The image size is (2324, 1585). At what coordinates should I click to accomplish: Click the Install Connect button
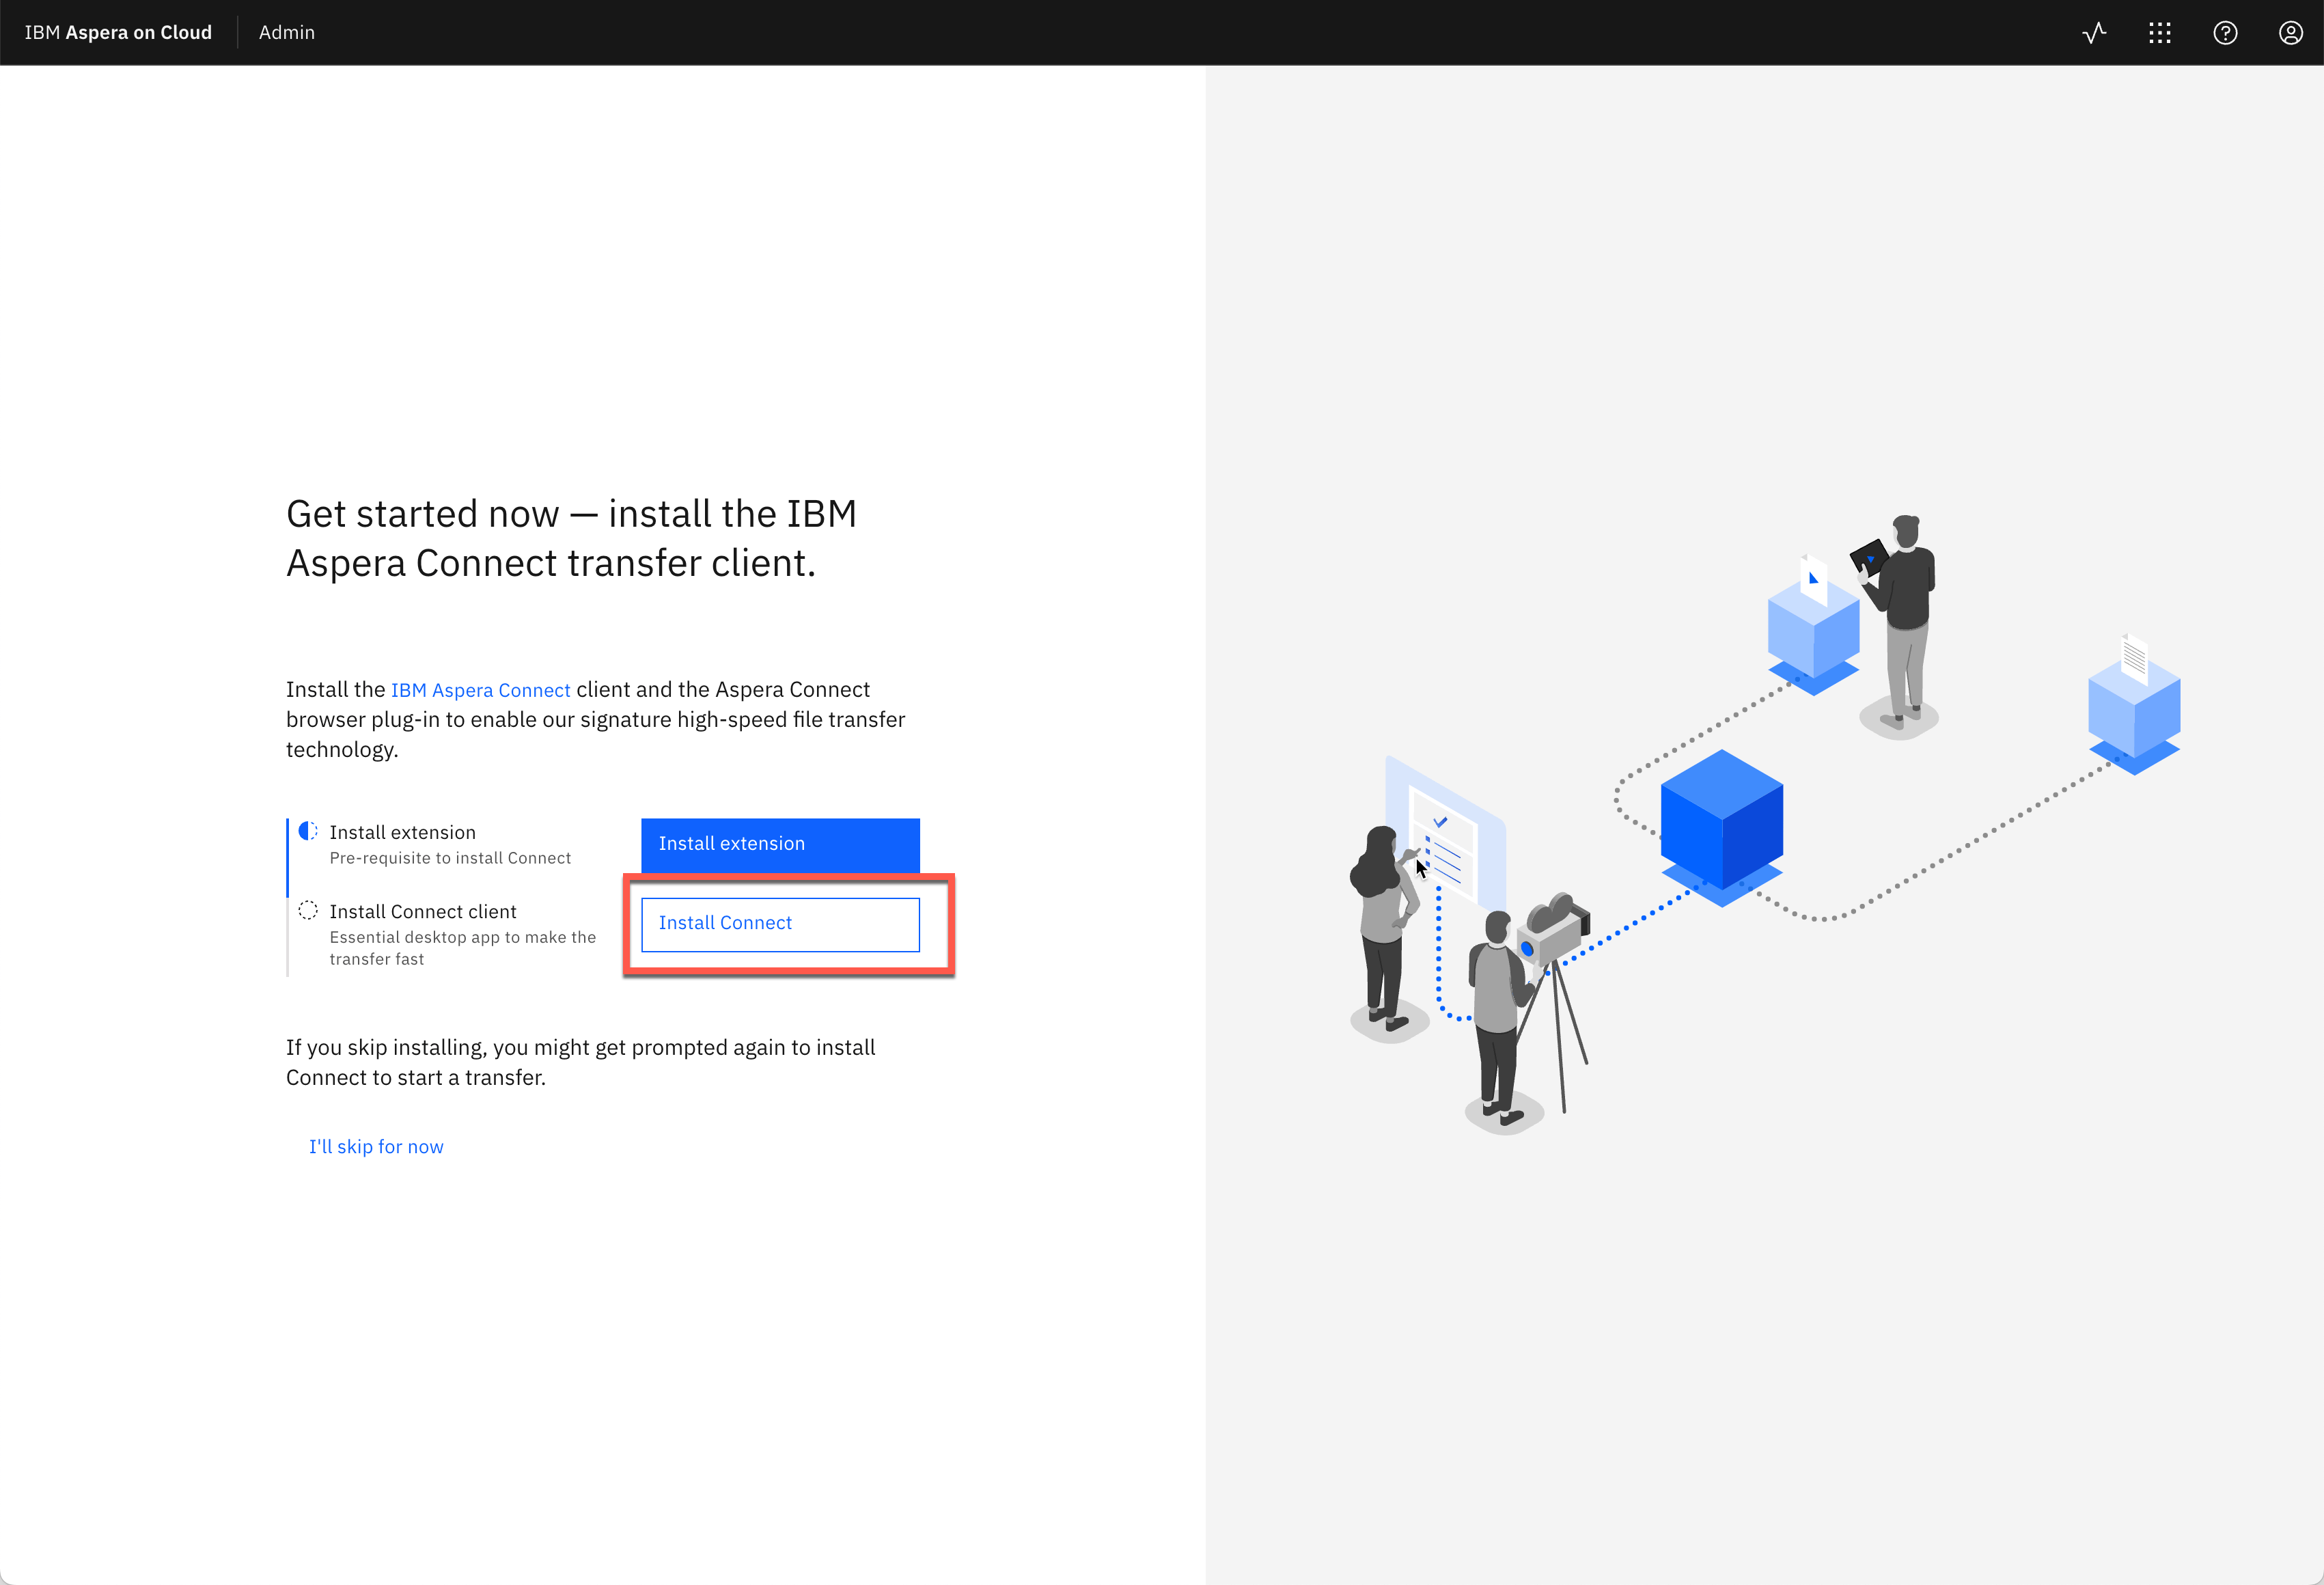(780, 923)
